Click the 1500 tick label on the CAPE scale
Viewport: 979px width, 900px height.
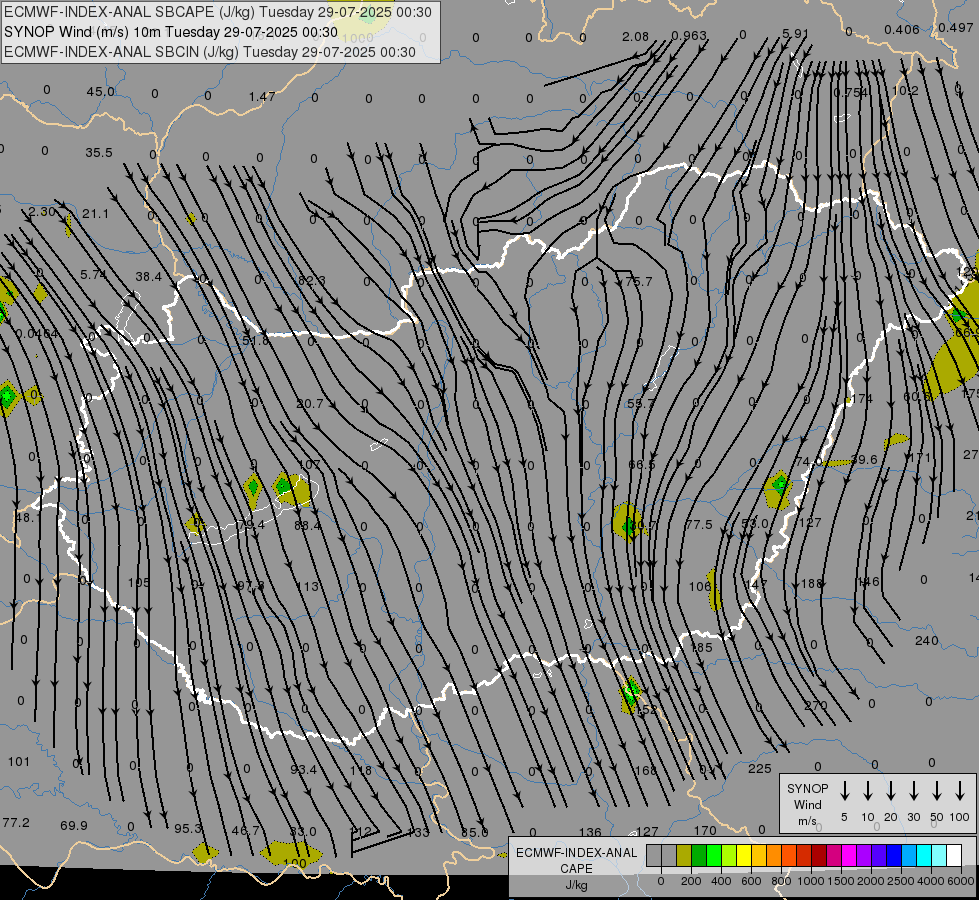840,881
